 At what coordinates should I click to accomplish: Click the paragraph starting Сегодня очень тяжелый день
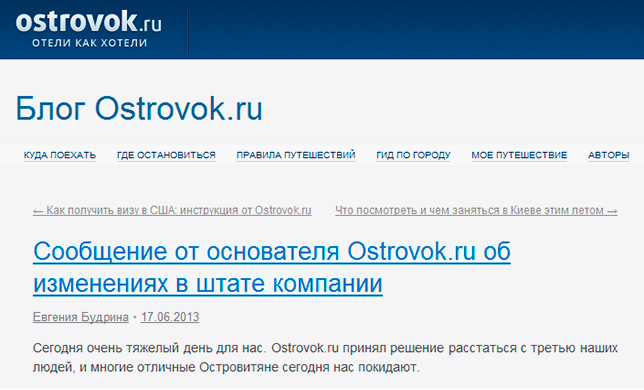coord(325,358)
